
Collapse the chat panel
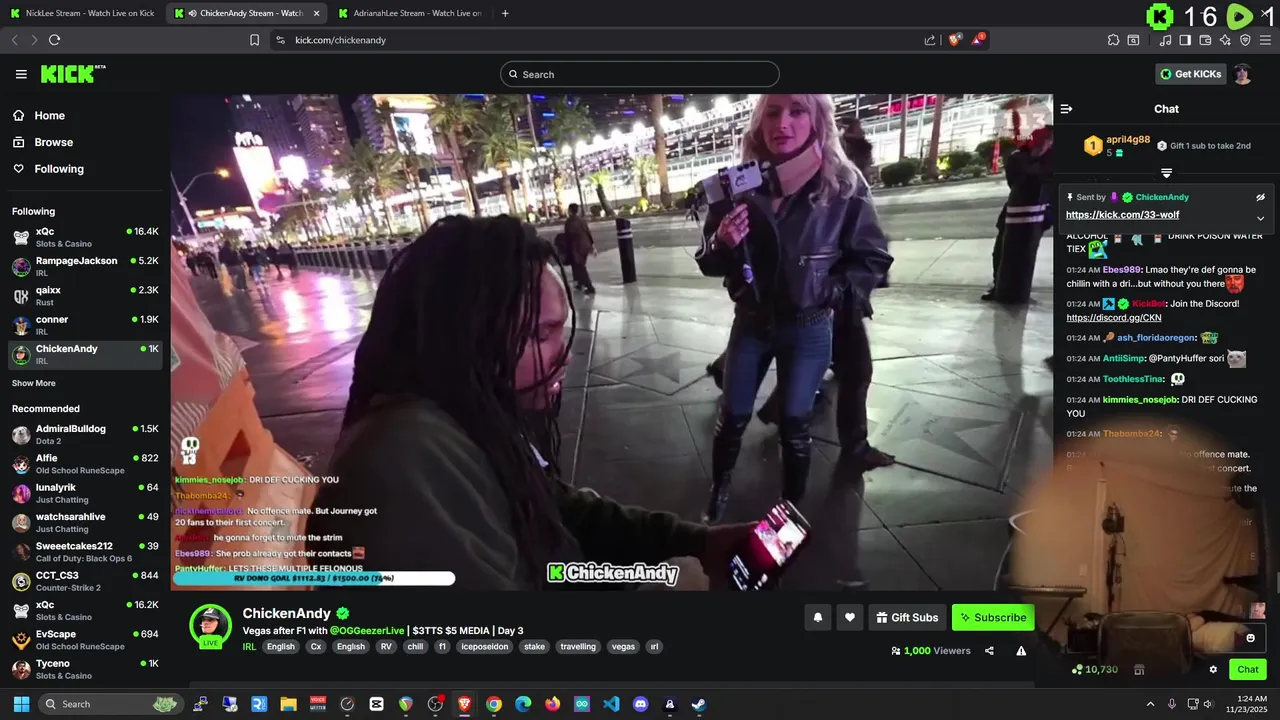pos(1066,109)
